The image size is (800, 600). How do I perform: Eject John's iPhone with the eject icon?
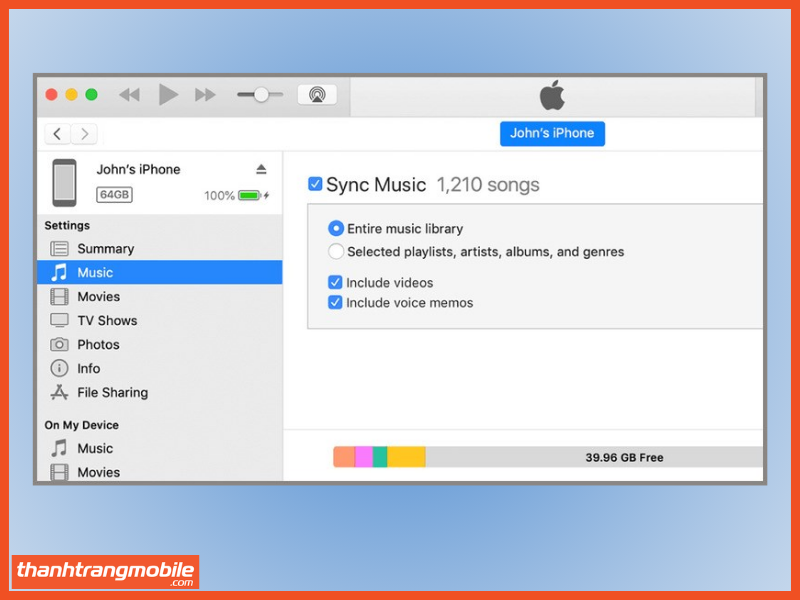pyautogui.click(x=261, y=169)
